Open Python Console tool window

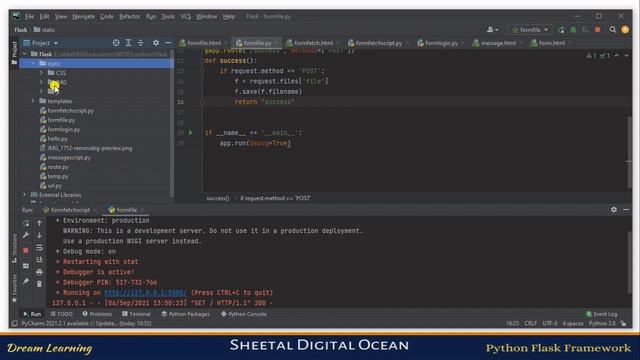[244, 314]
